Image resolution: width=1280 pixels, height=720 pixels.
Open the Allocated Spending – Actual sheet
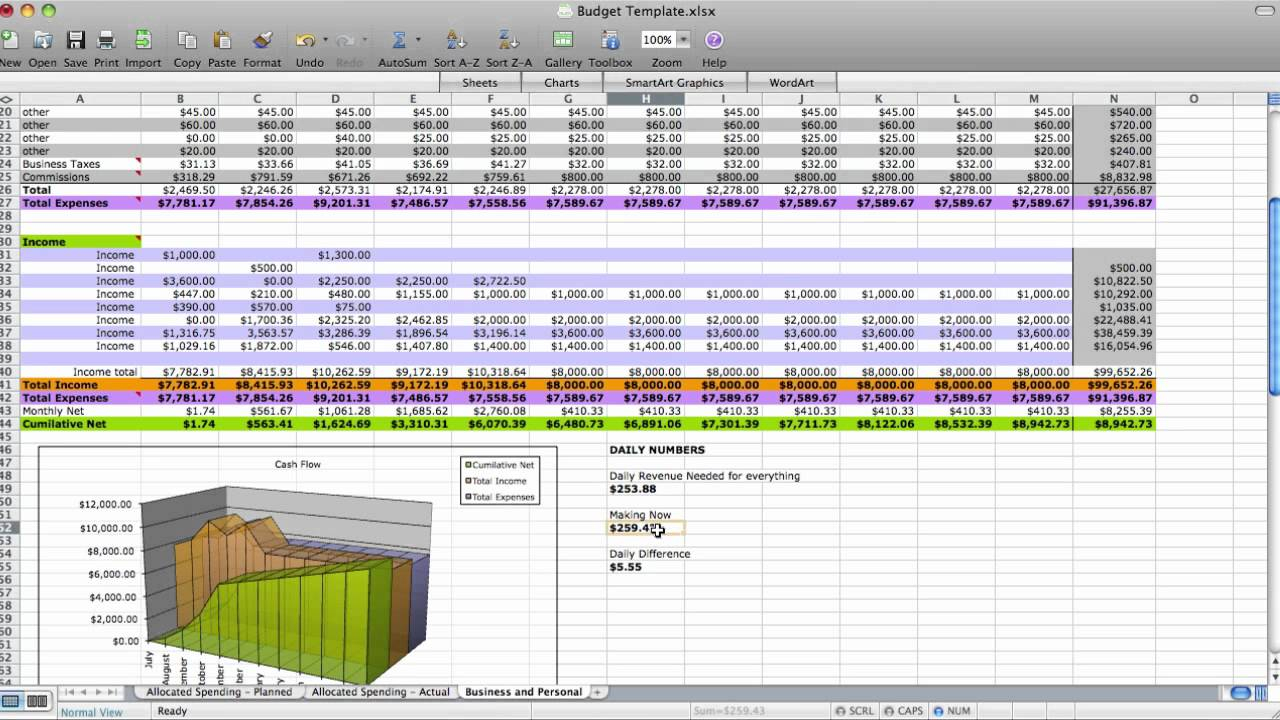tap(380, 691)
